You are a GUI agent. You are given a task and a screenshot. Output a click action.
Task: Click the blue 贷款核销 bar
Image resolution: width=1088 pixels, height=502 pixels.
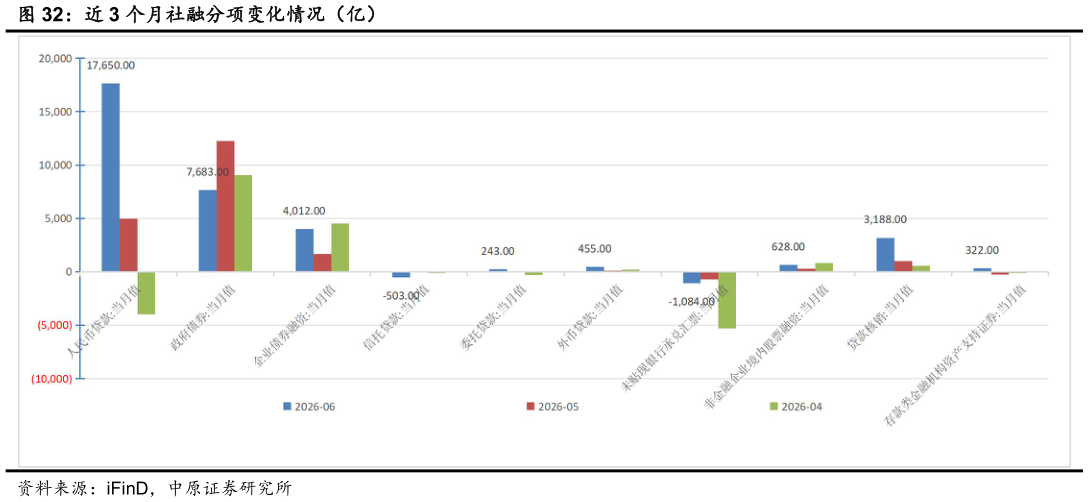click(x=885, y=255)
